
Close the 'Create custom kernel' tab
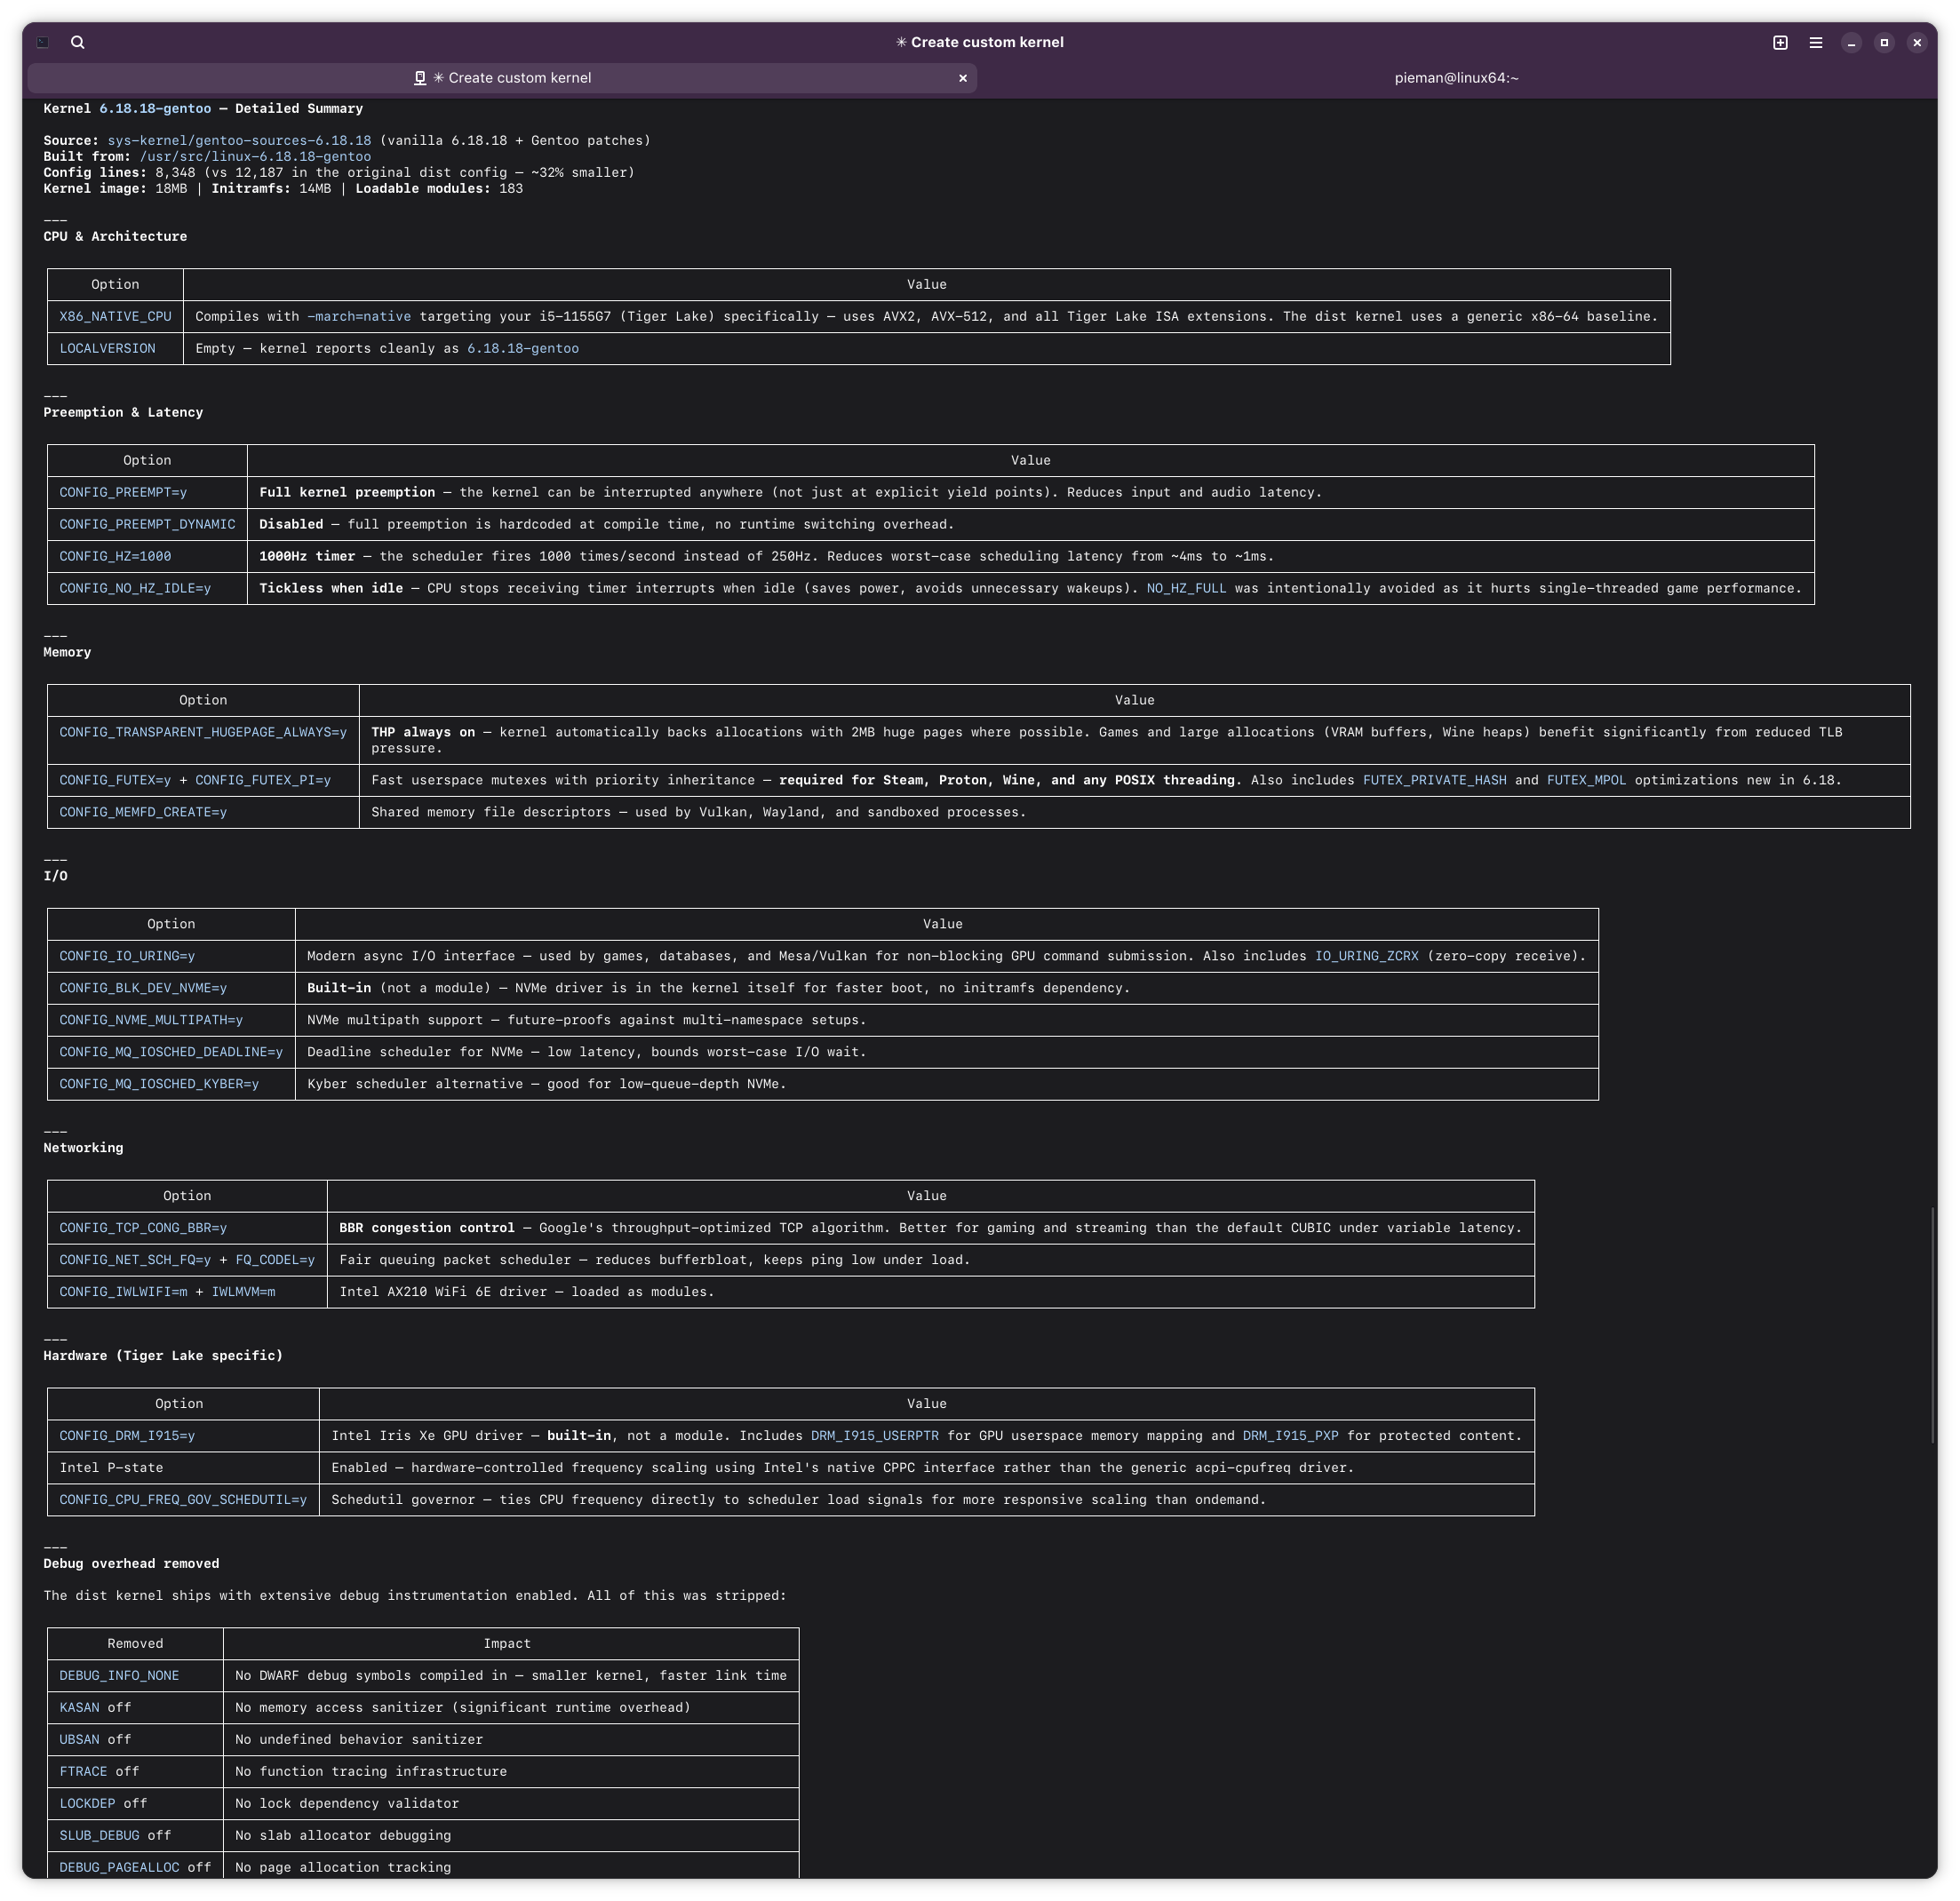coord(963,78)
